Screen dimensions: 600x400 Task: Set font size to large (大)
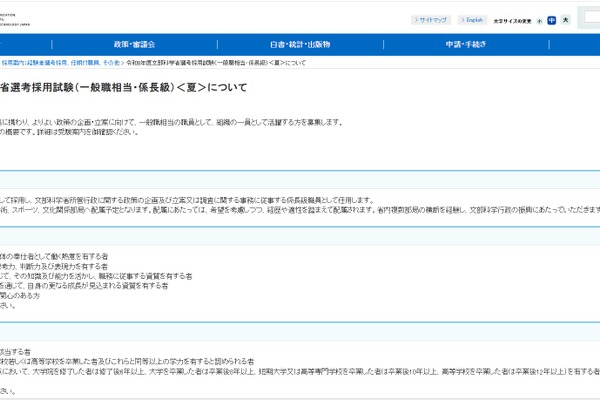tap(566, 20)
